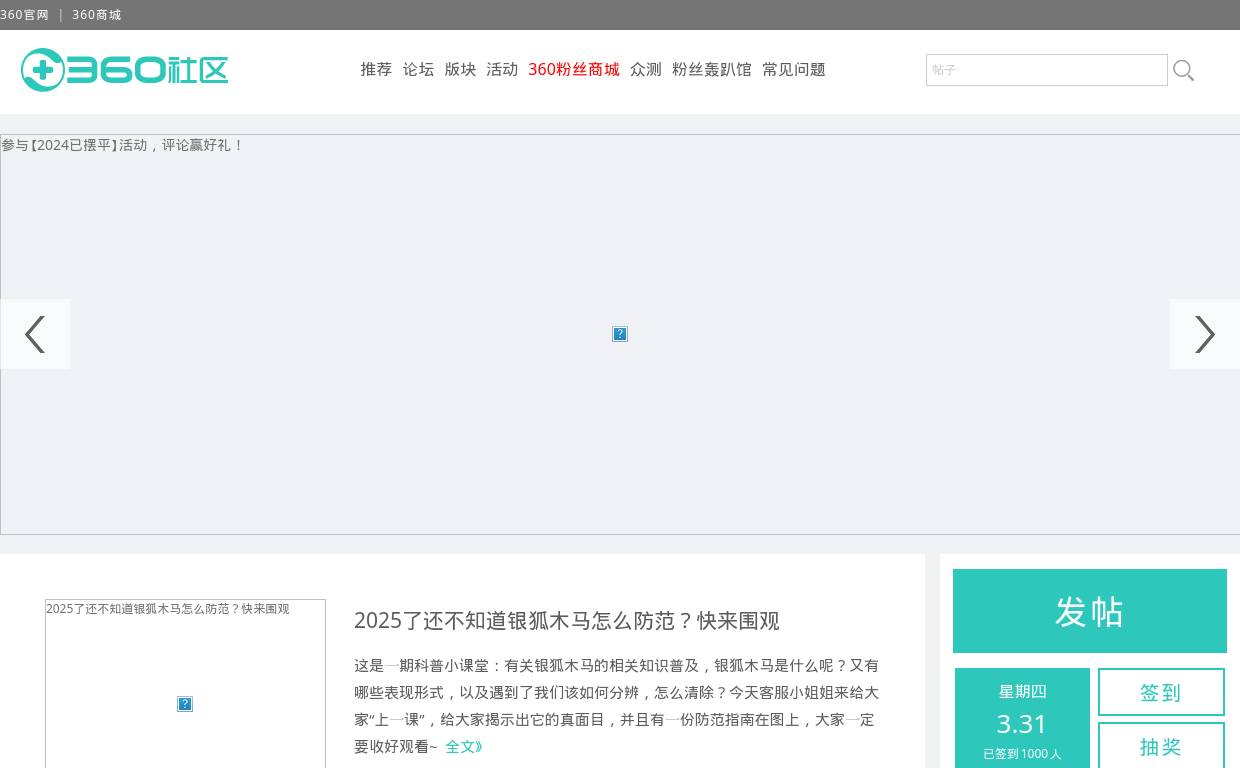
Task: Click the 银狐木马 article thumbnail
Action: 185,684
